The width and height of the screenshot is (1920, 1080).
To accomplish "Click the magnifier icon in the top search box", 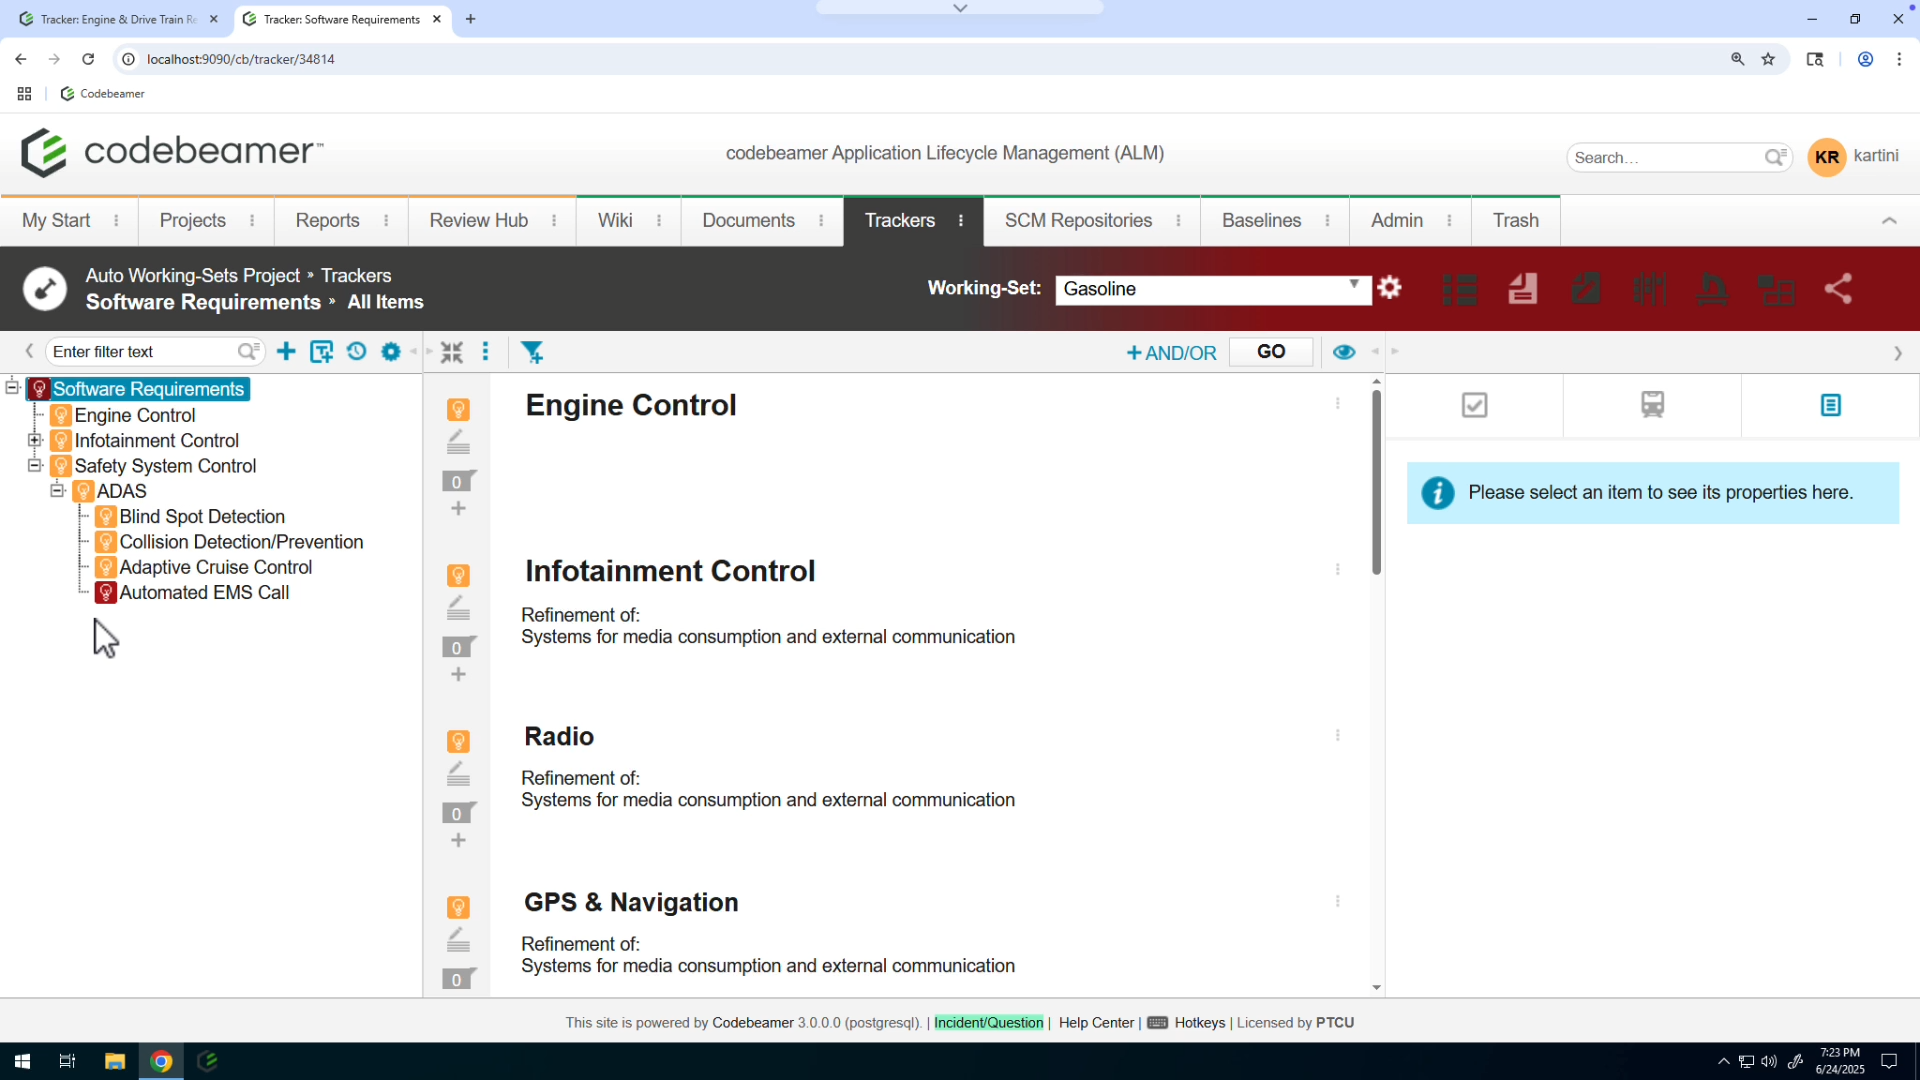I will click(x=1775, y=157).
